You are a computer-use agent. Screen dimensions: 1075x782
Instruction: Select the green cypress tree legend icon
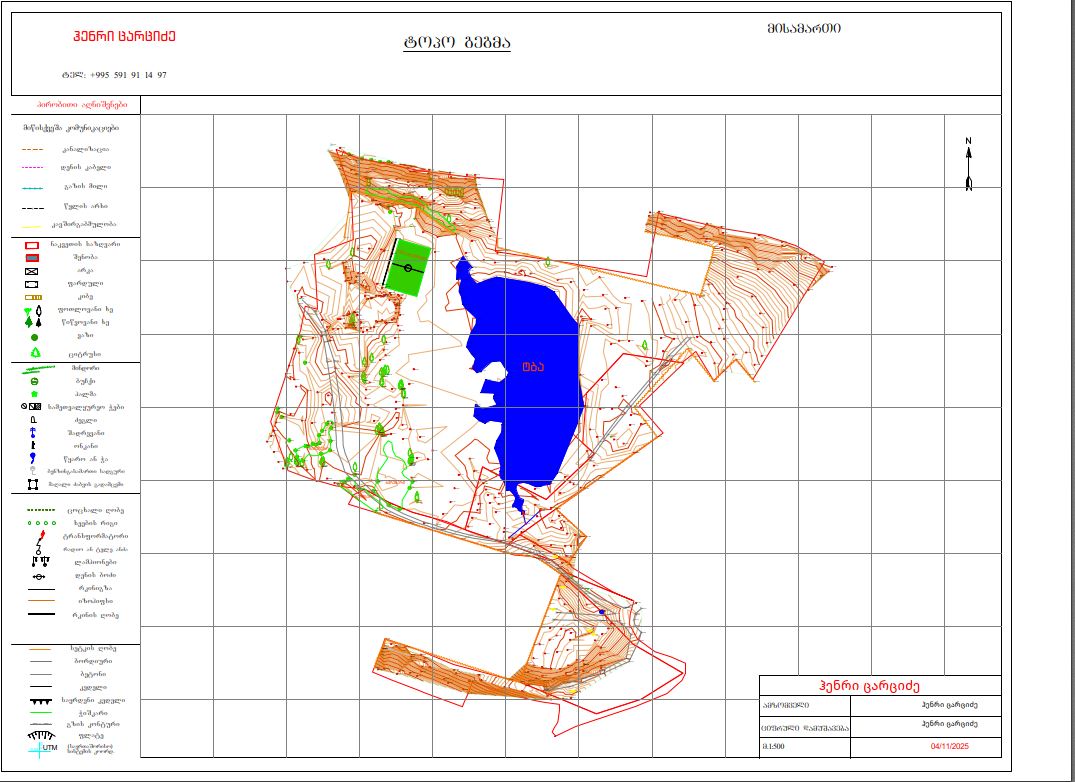click(x=35, y=353)
